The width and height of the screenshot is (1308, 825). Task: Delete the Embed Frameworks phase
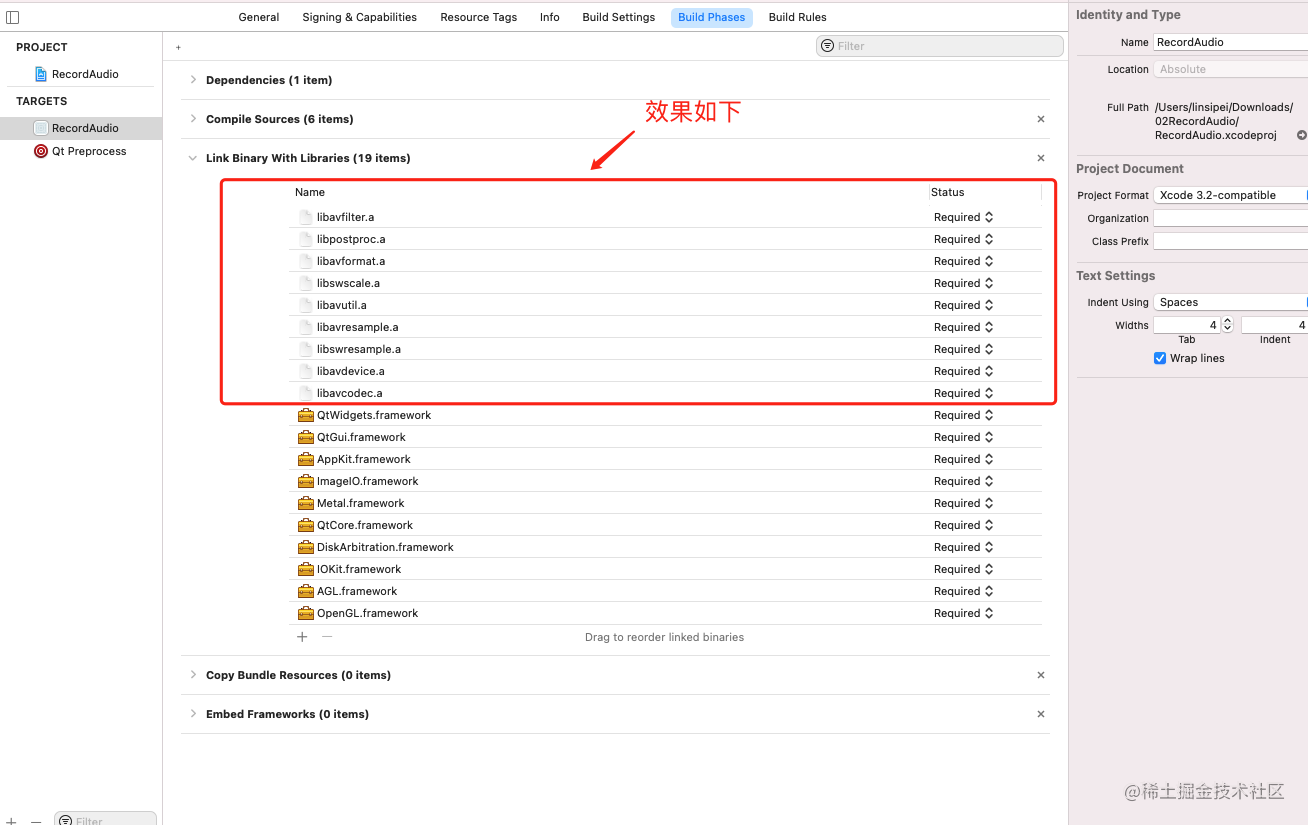(x=1041, y=714)
